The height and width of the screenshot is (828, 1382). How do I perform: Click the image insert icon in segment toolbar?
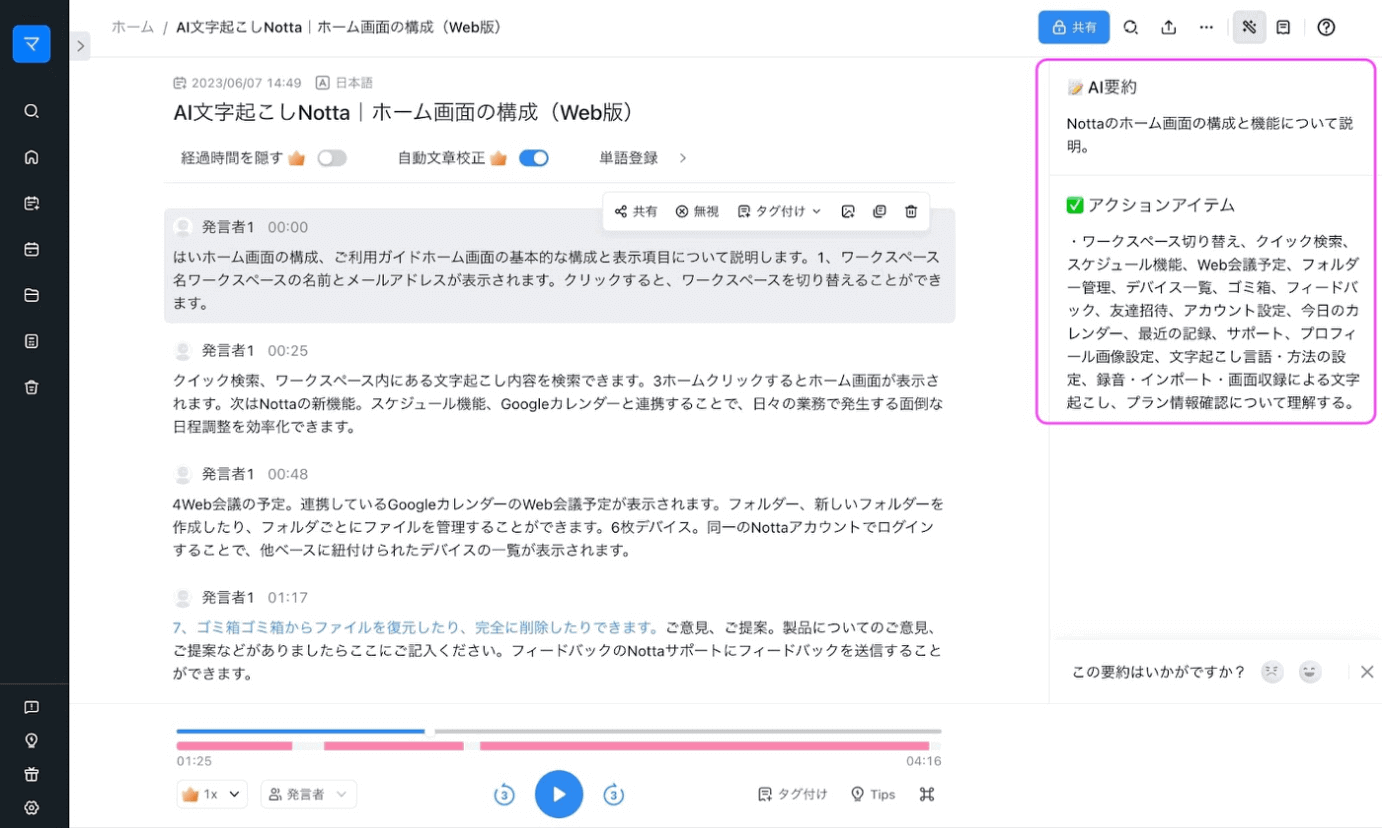(x=847, y=211)
